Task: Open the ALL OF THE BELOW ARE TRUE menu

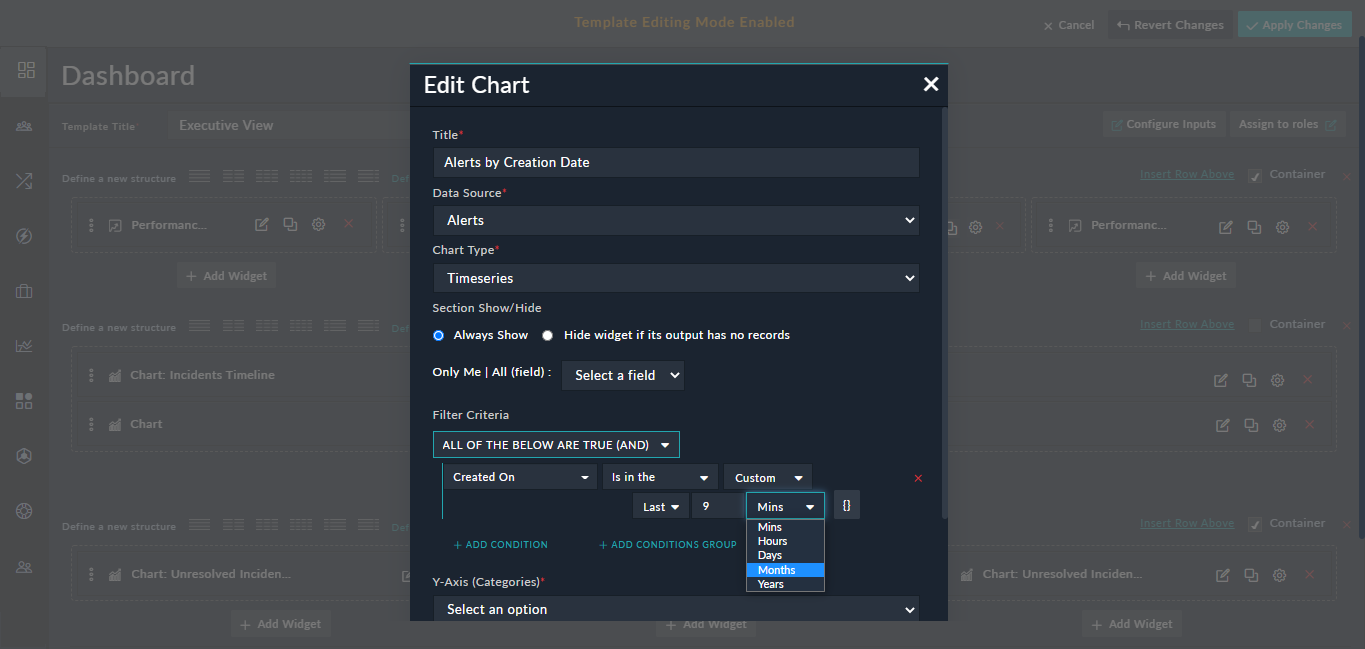Action: pos(556,444)
